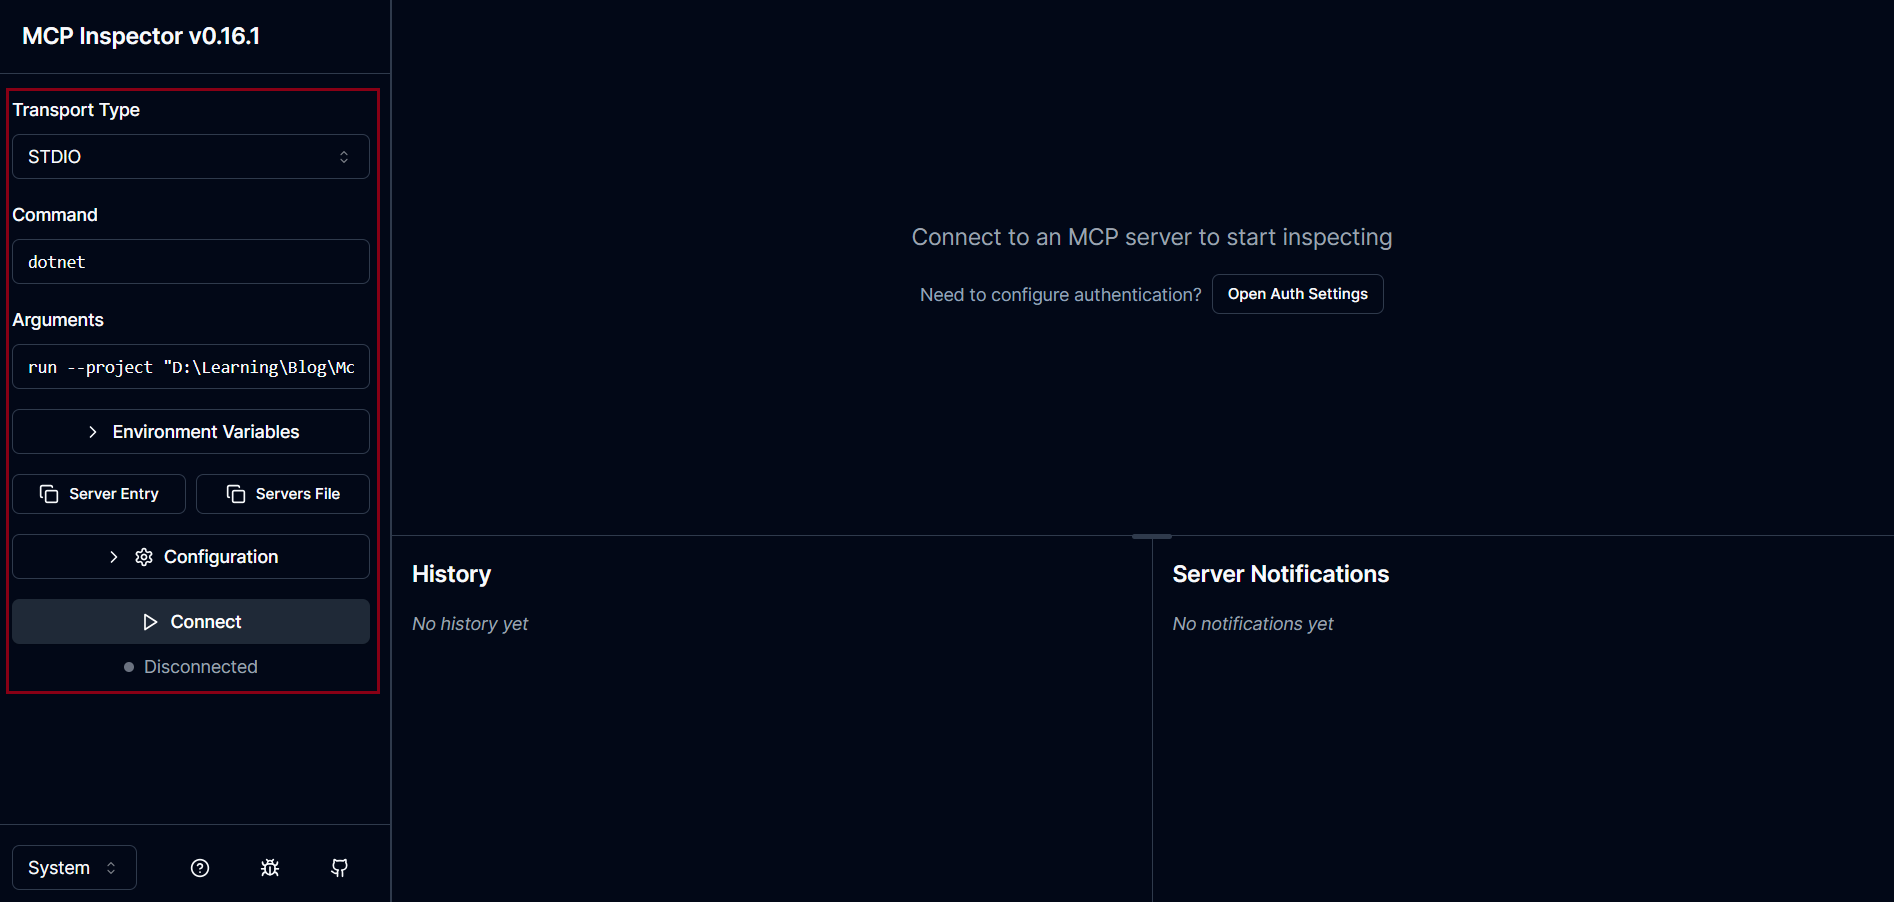1894x902 pixels.
Task: Expand the Environment Variables section
Action: click(191, 432)
